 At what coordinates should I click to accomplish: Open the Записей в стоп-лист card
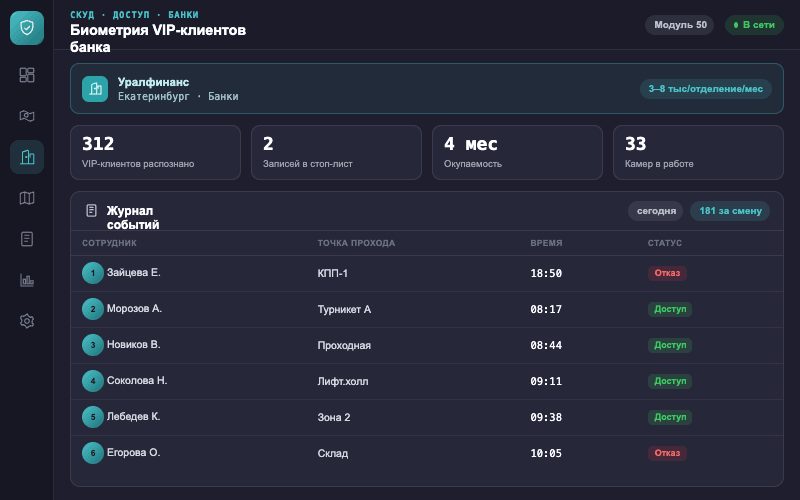[336, 153]
